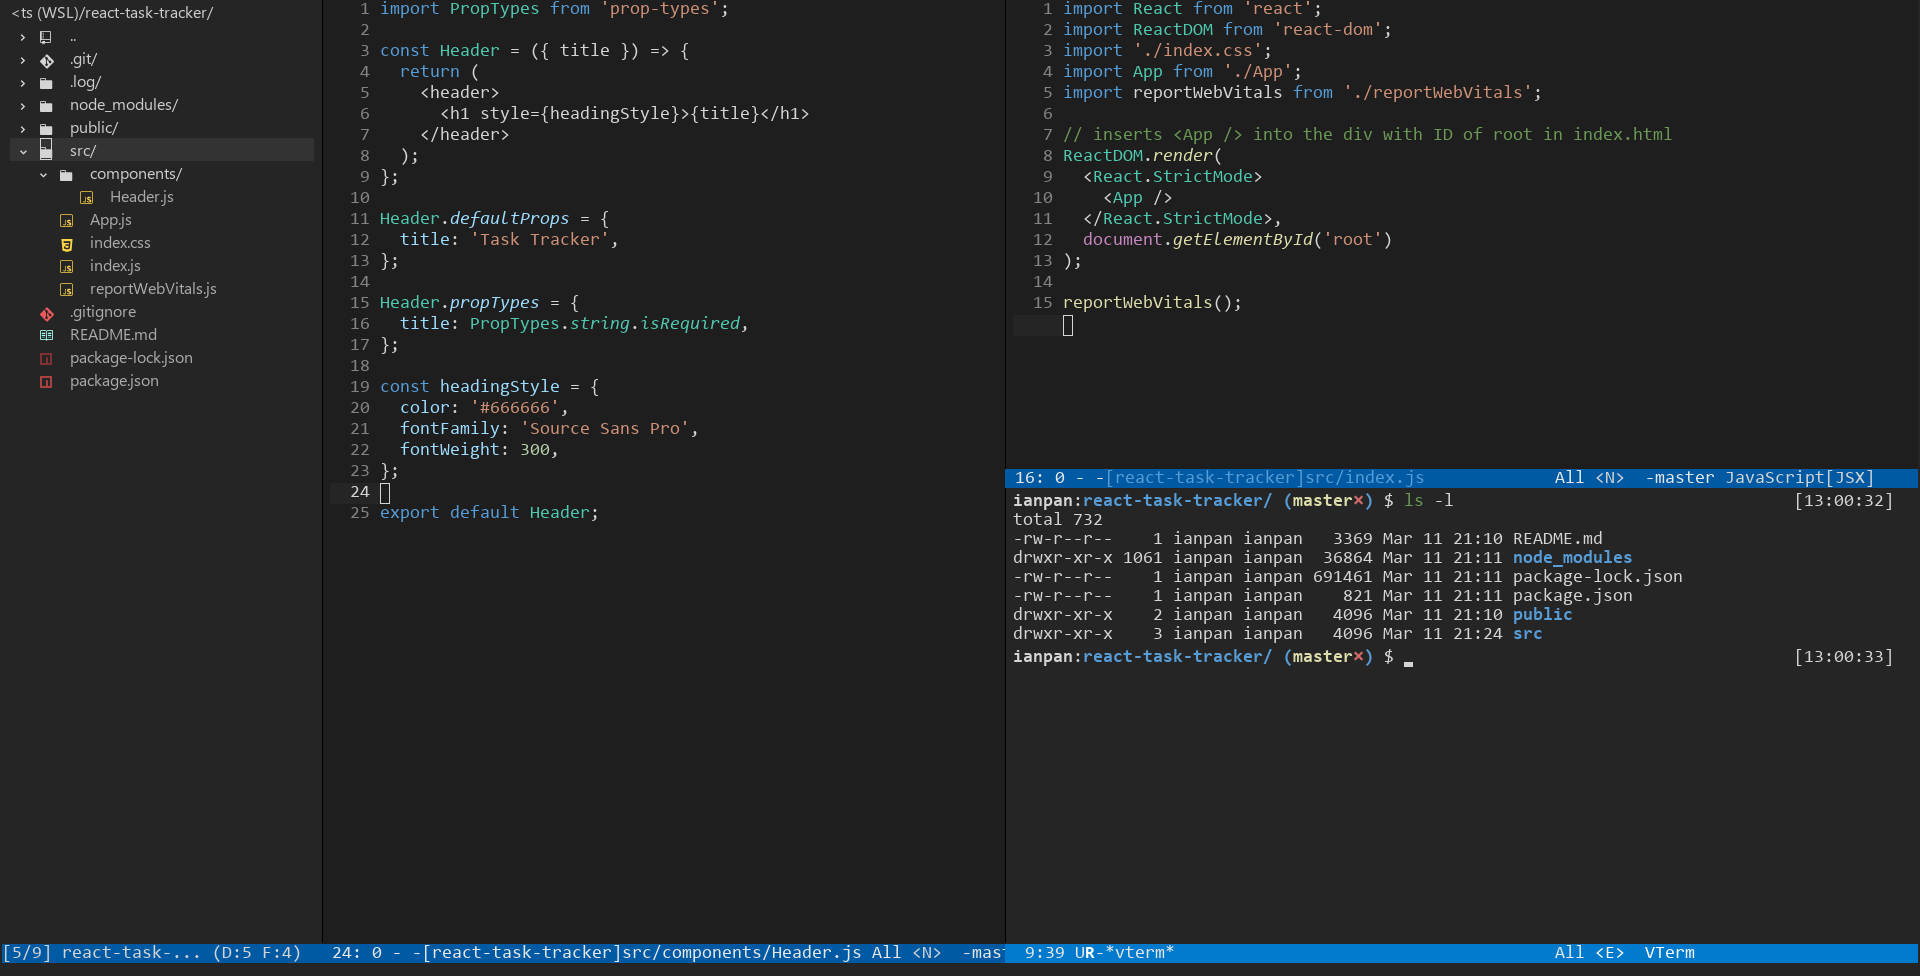Click the '[5/9] react-task-...' sidebar mode line
The width and height of the screenshot is (1920, 976).
(152, 953)
